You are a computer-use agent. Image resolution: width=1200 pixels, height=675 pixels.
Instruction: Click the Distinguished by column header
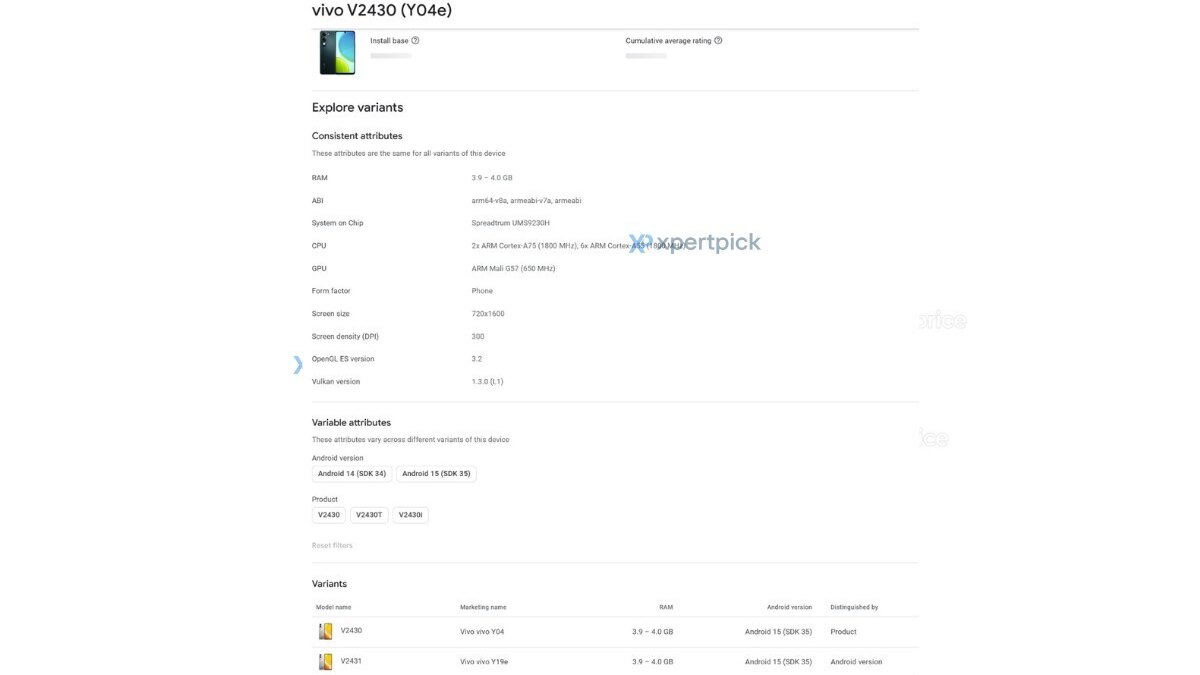(854, 607)
